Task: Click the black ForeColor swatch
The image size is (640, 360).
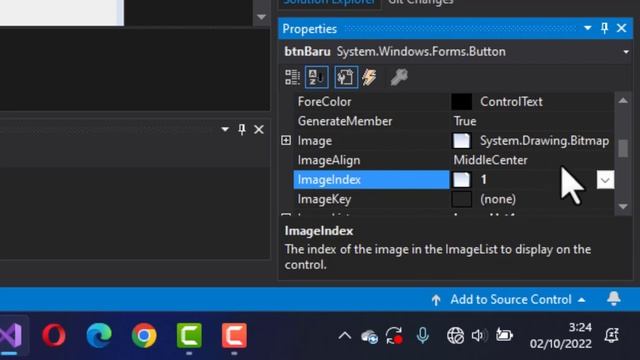Action: (462, 102)
